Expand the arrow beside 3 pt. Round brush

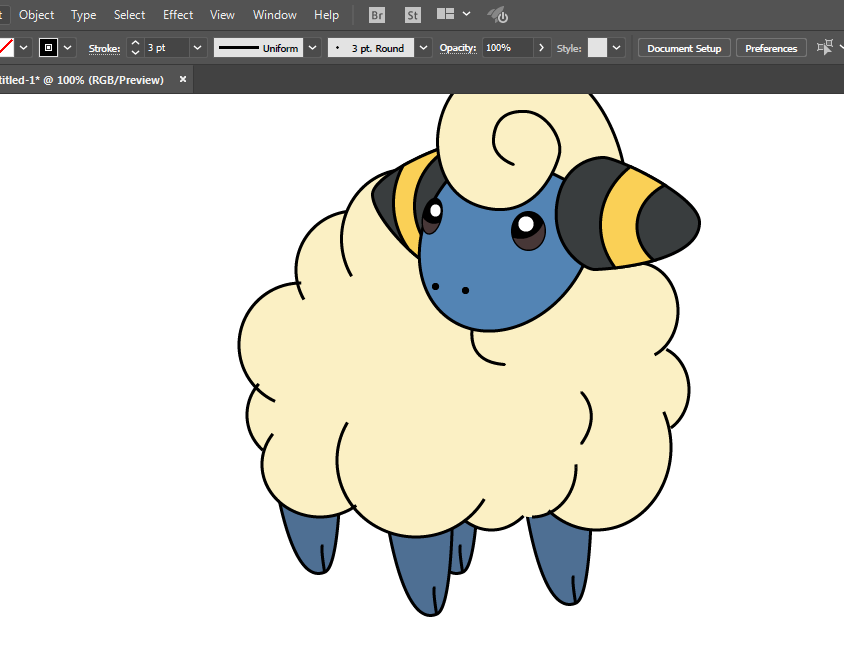(x=424, y=48)
